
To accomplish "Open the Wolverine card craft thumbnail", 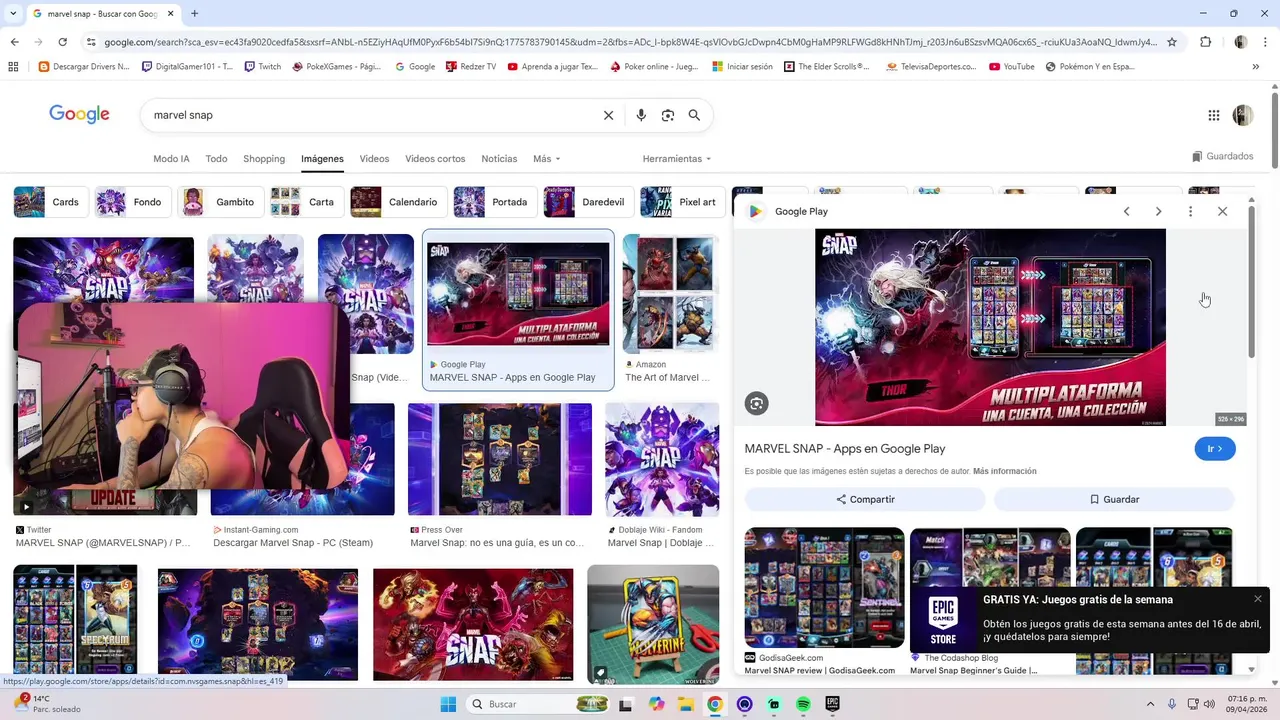I will 653,624.
